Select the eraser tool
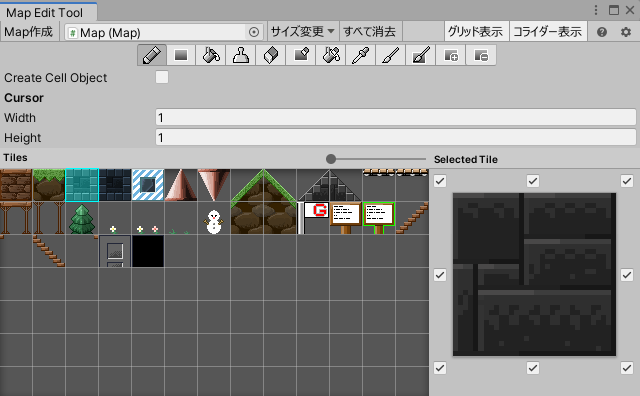Image resolution: width=640 pixels, height=396 pixels. coord(271,55)
